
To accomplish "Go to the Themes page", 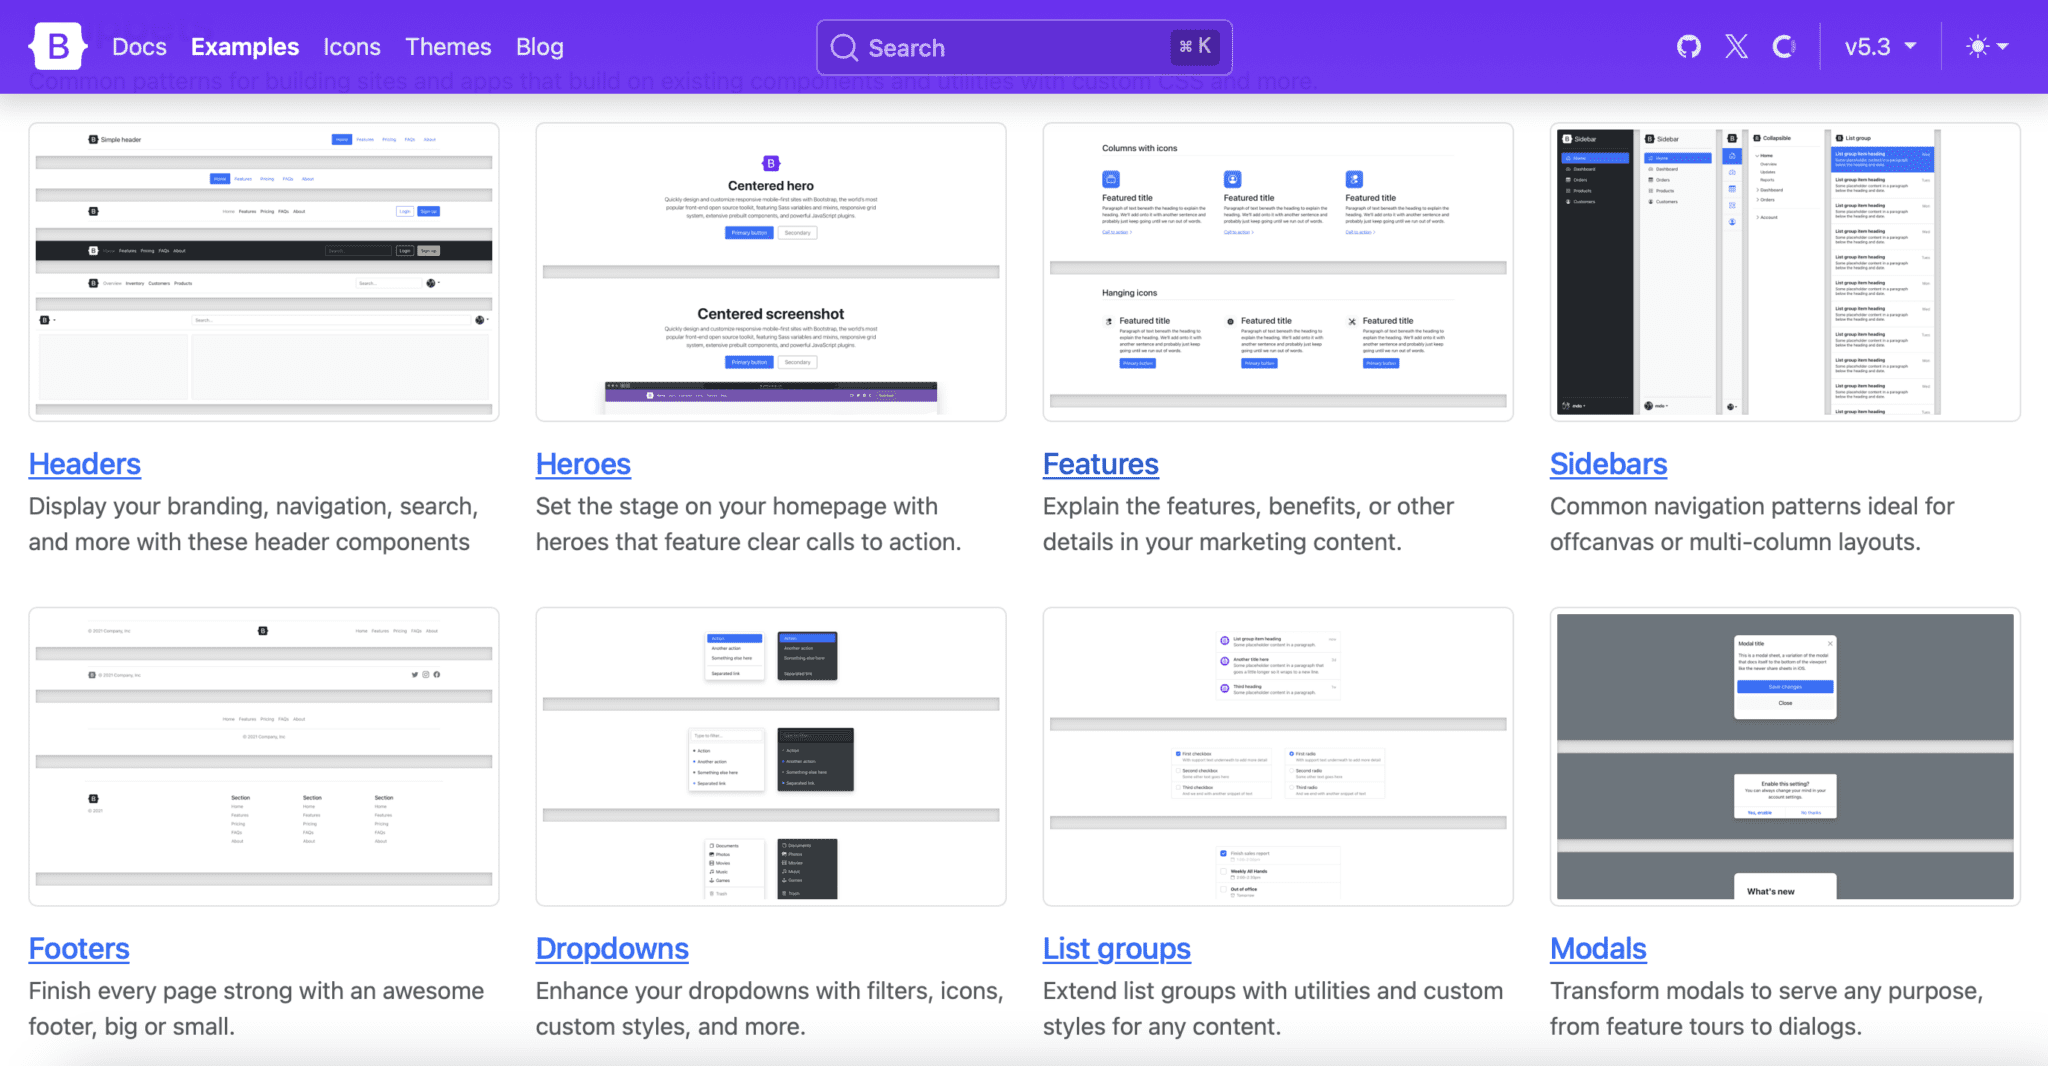I will [x=447, y=46].
